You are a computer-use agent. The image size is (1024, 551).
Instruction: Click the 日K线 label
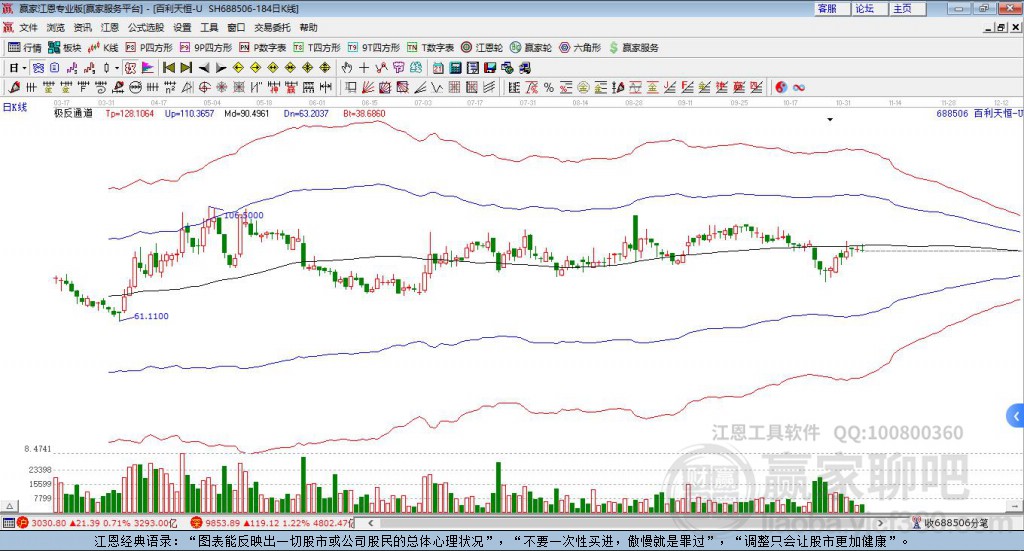click(x=14, y=107)
